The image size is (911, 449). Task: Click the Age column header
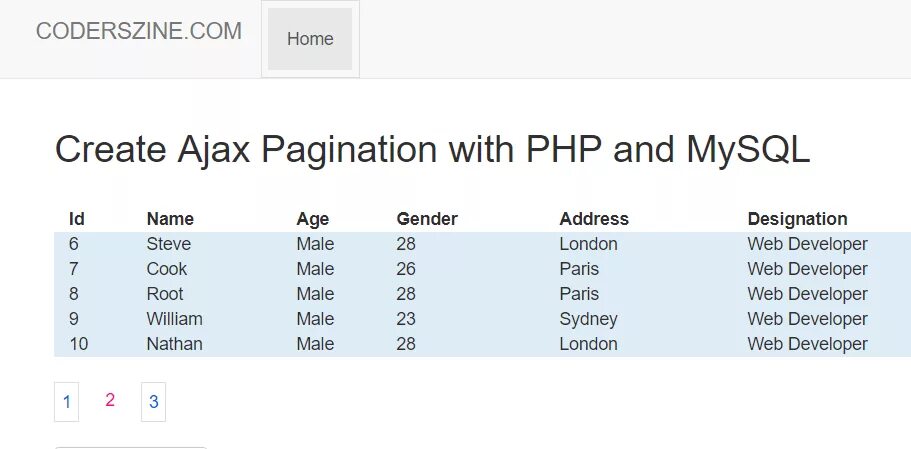coord(313,219)
